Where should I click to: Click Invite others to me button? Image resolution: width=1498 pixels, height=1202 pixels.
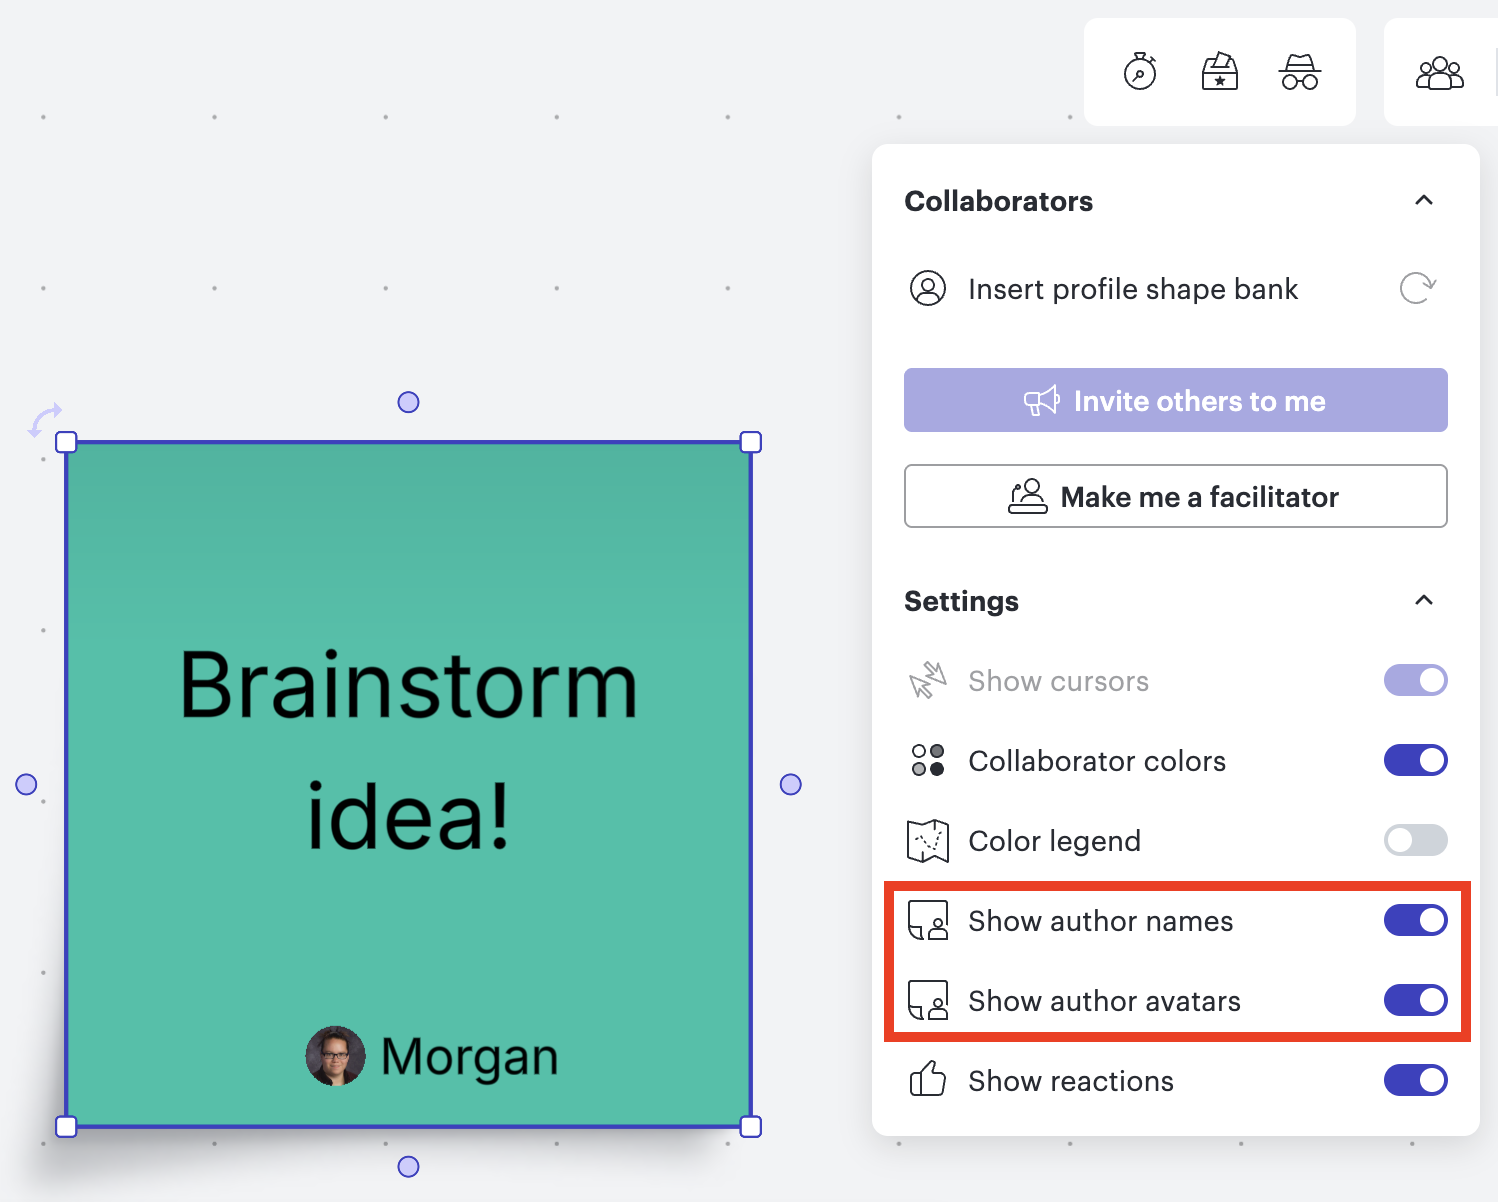1176,400
